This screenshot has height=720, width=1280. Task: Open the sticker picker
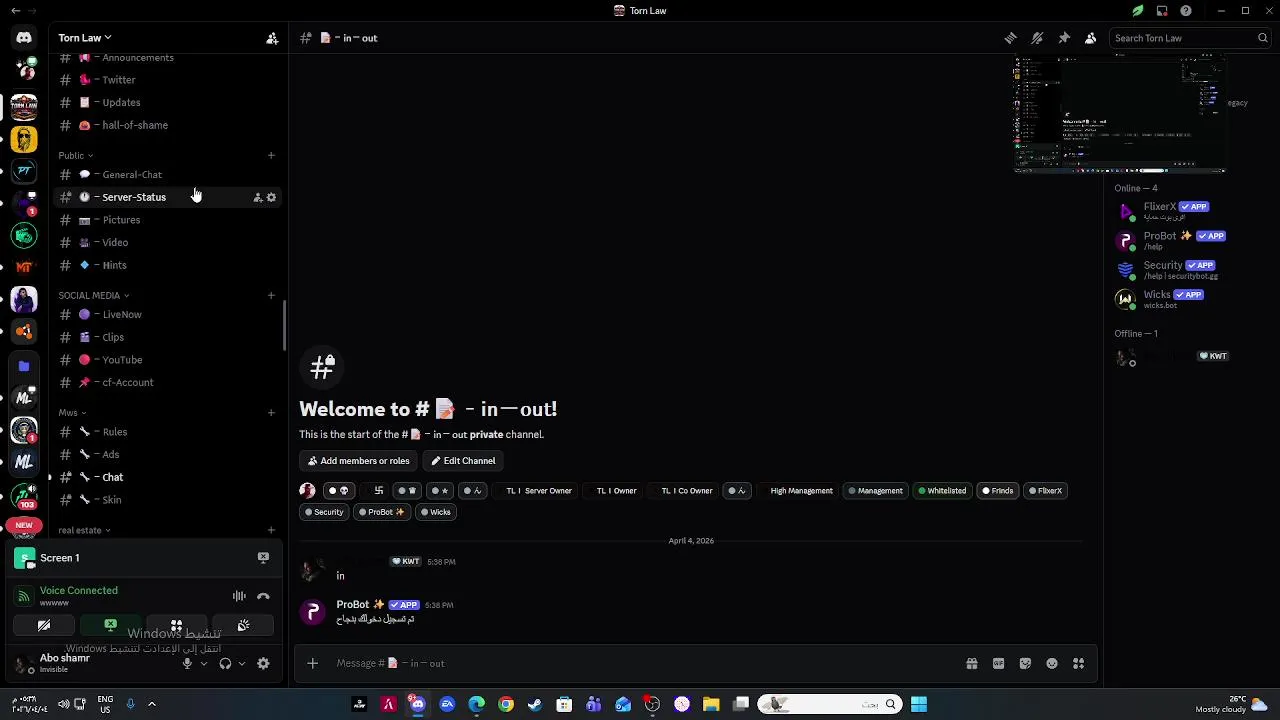pos(1025,663)
